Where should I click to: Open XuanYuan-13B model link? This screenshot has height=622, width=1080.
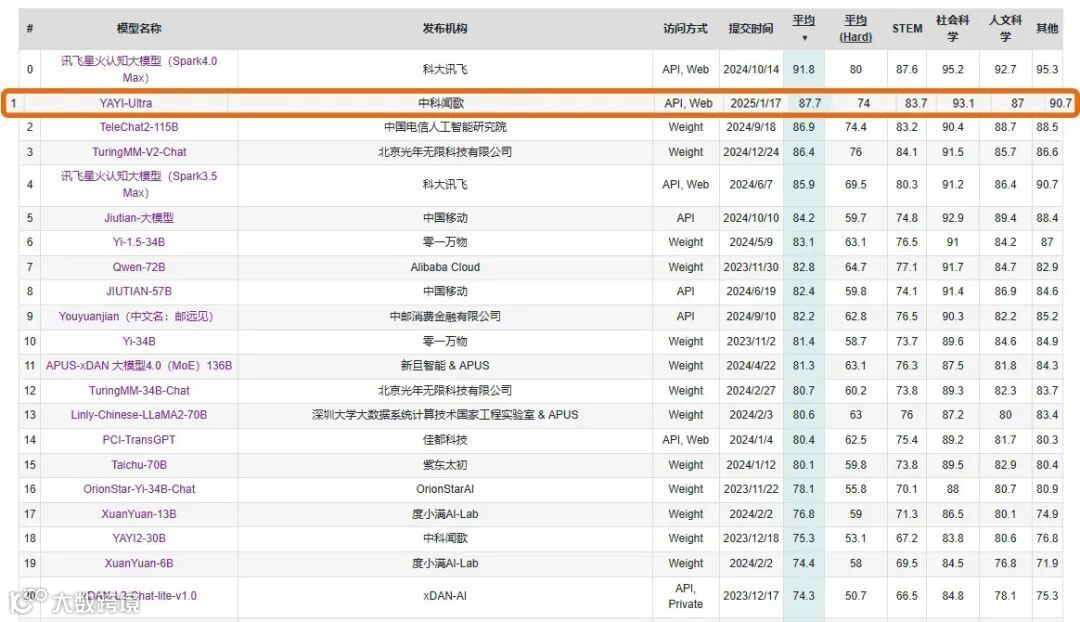click(139, 514)
